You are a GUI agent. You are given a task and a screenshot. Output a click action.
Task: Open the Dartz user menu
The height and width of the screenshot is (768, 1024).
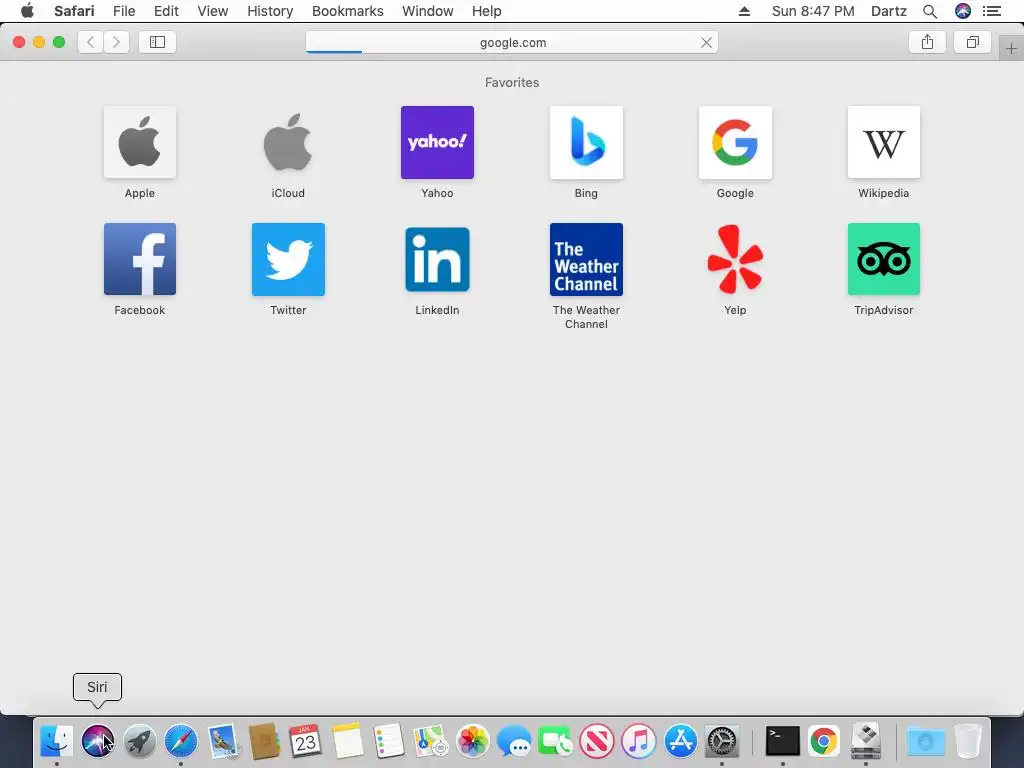(889, 11)
